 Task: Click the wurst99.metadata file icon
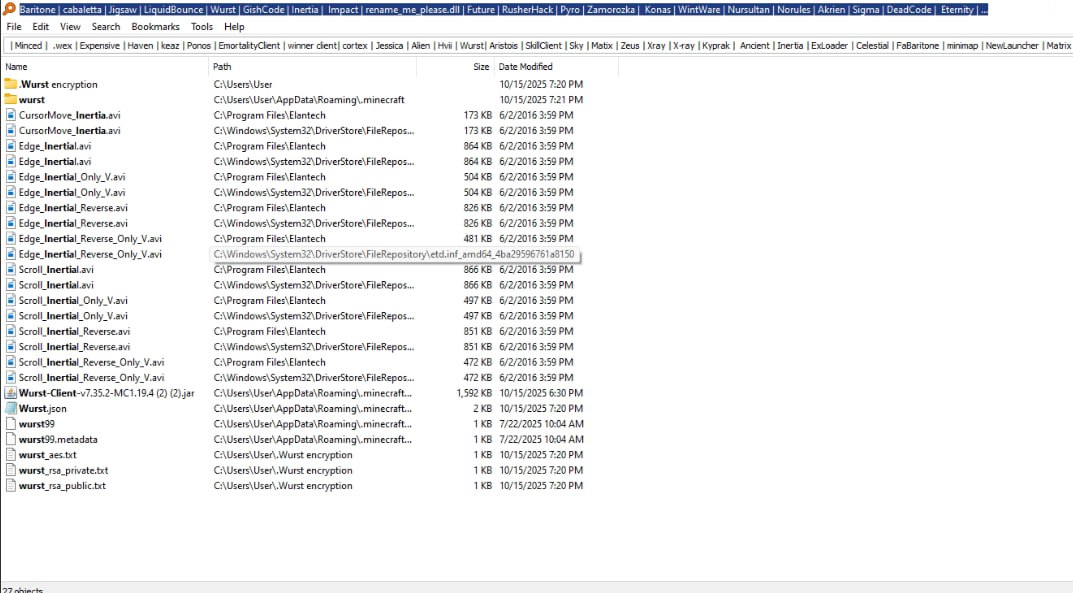click(11, 439)
